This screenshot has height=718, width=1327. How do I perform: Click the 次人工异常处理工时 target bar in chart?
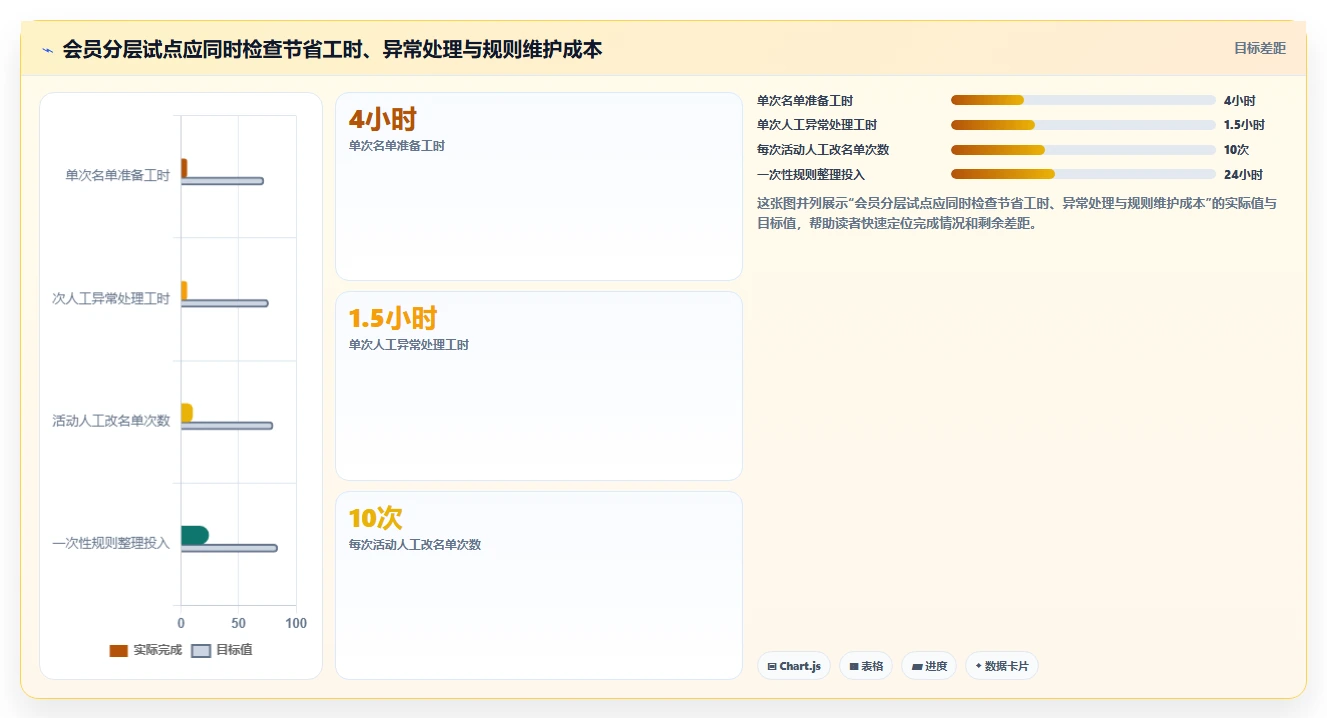click(x=224, y=303)
